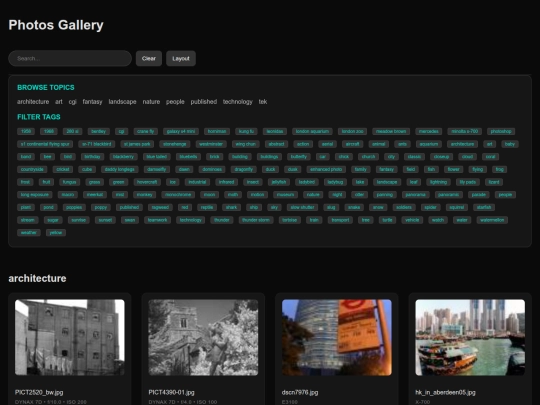Select the stonehenge filter tag
Image resolution: width=540 pixels, height=405 pixels.
tap(175, 144)
